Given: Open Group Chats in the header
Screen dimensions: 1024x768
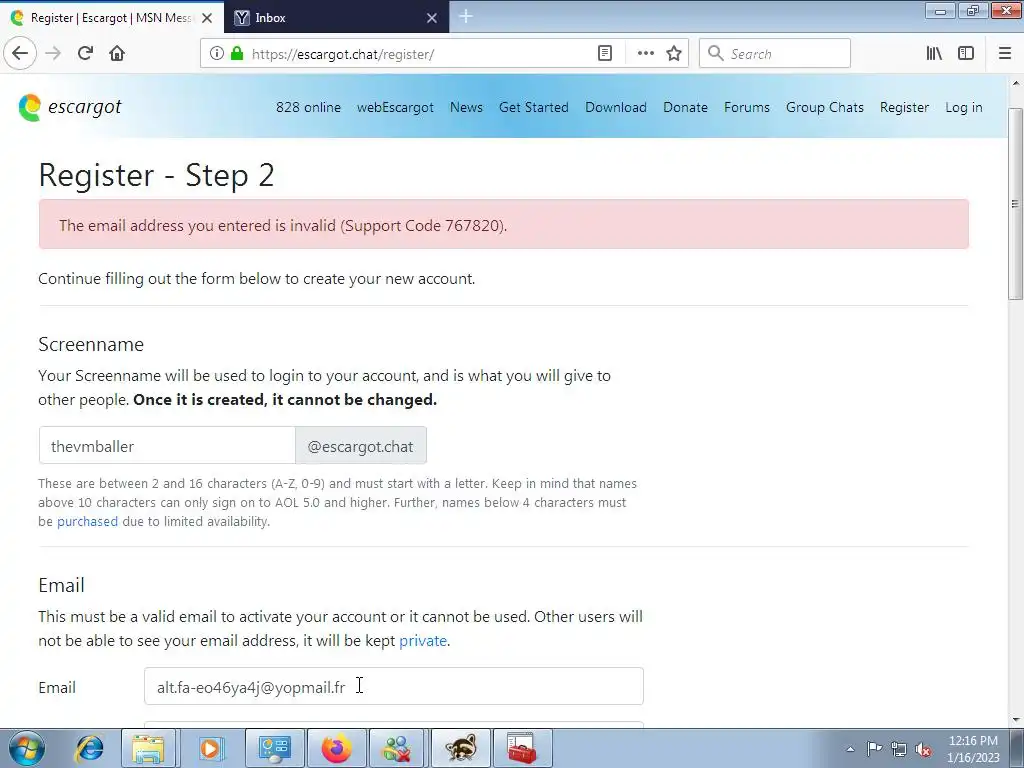Looking at the screenshot, I should (825, 107).
